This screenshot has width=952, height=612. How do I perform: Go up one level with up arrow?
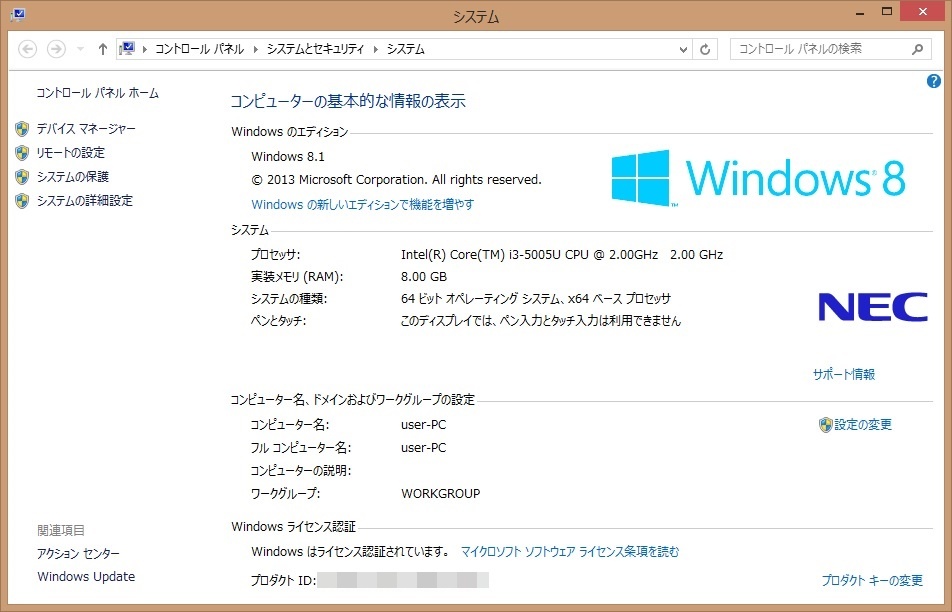103,49
